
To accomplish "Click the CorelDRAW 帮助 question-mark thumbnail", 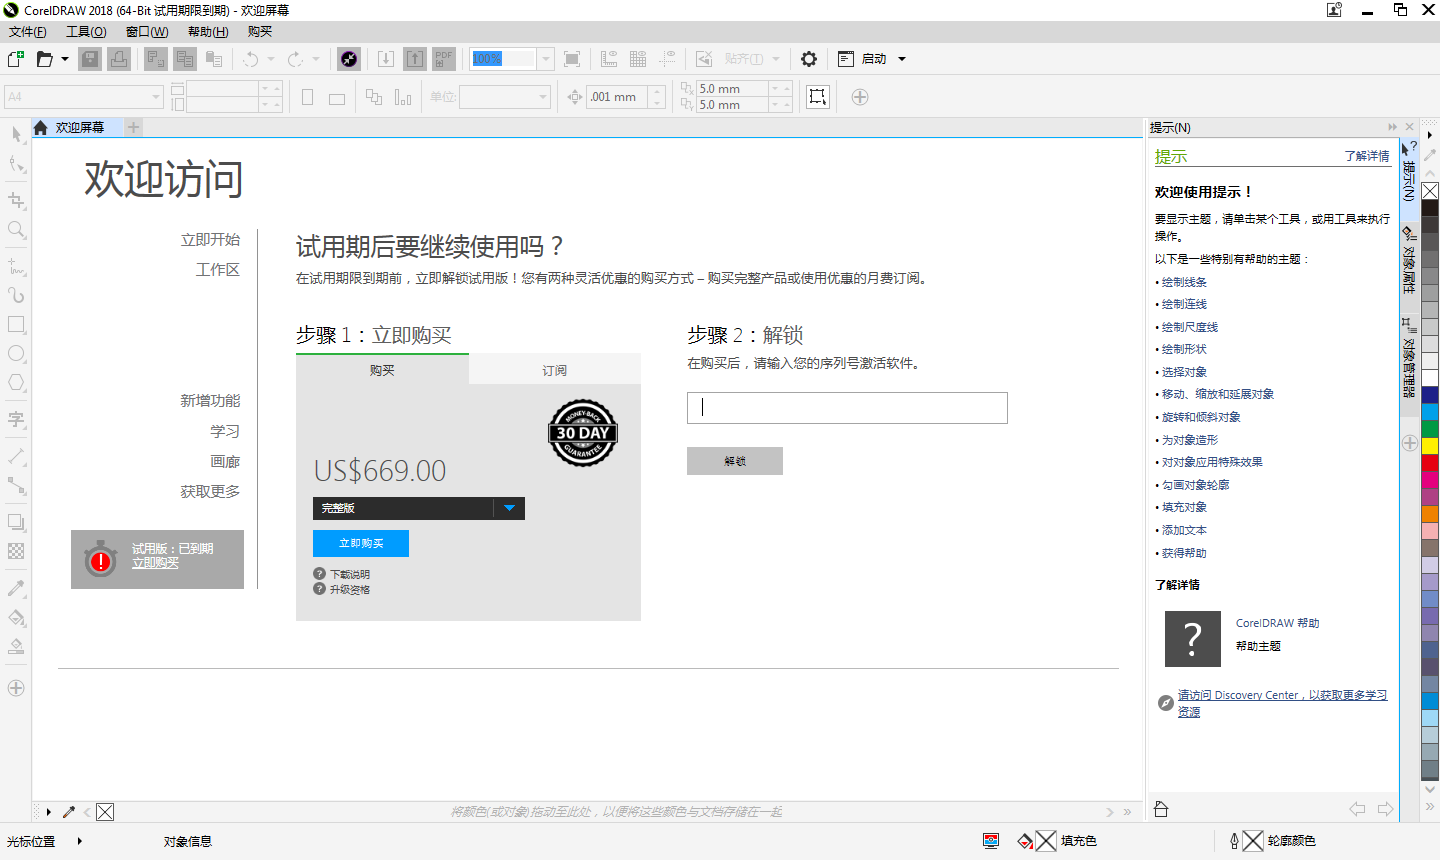I will click(x=1193, y=639).
